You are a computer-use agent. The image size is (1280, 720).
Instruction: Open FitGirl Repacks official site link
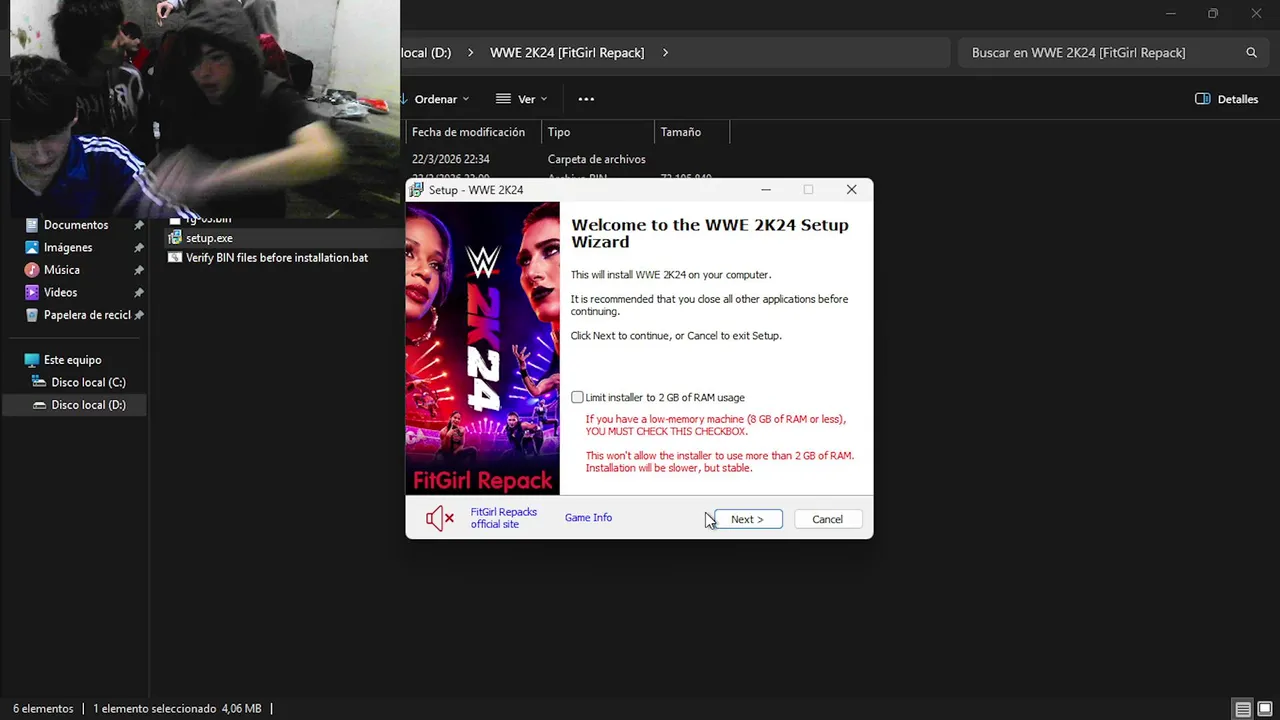(x=504, y=518)
